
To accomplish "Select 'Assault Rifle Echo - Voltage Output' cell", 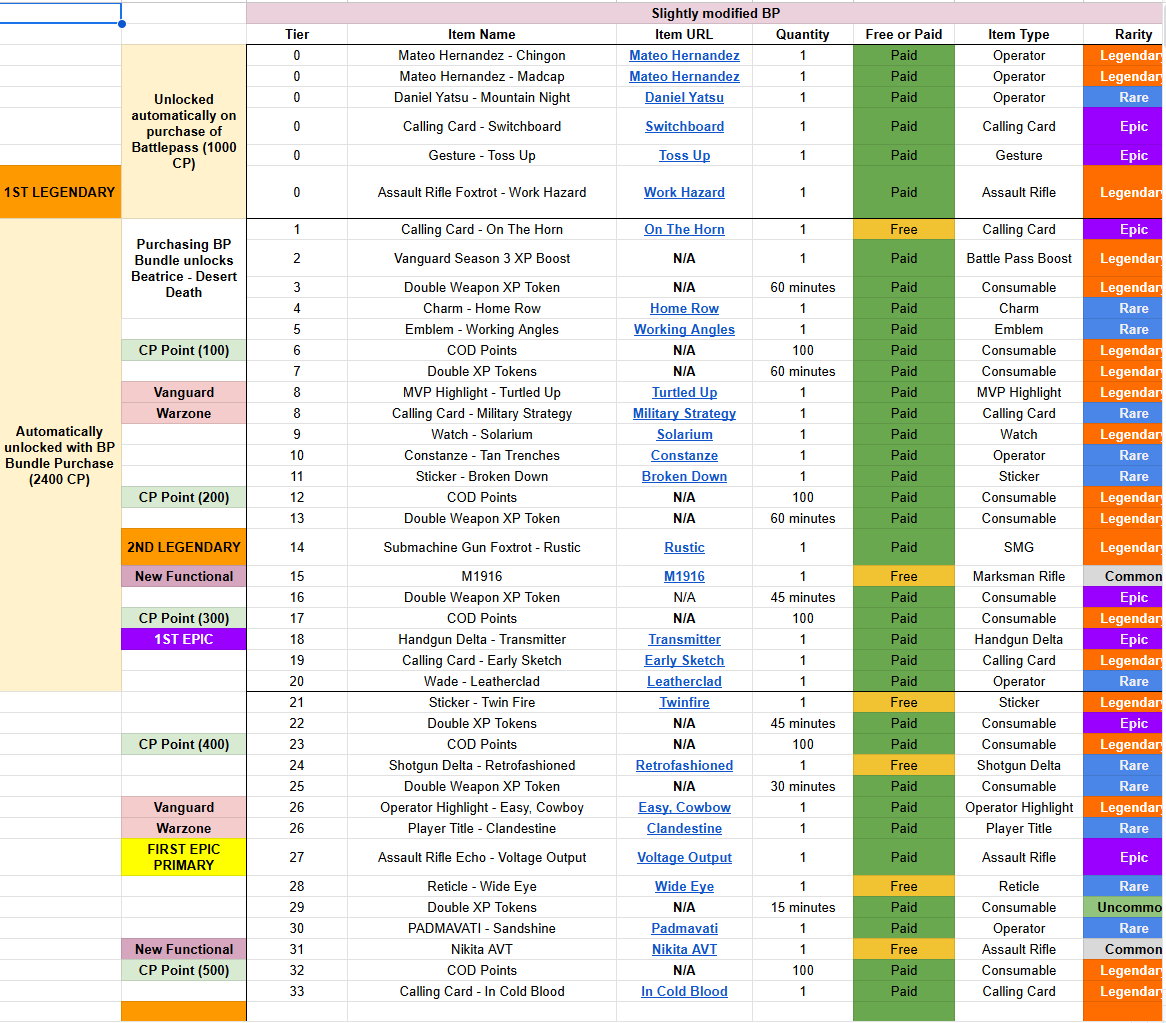I will click(x=482, y=857).
